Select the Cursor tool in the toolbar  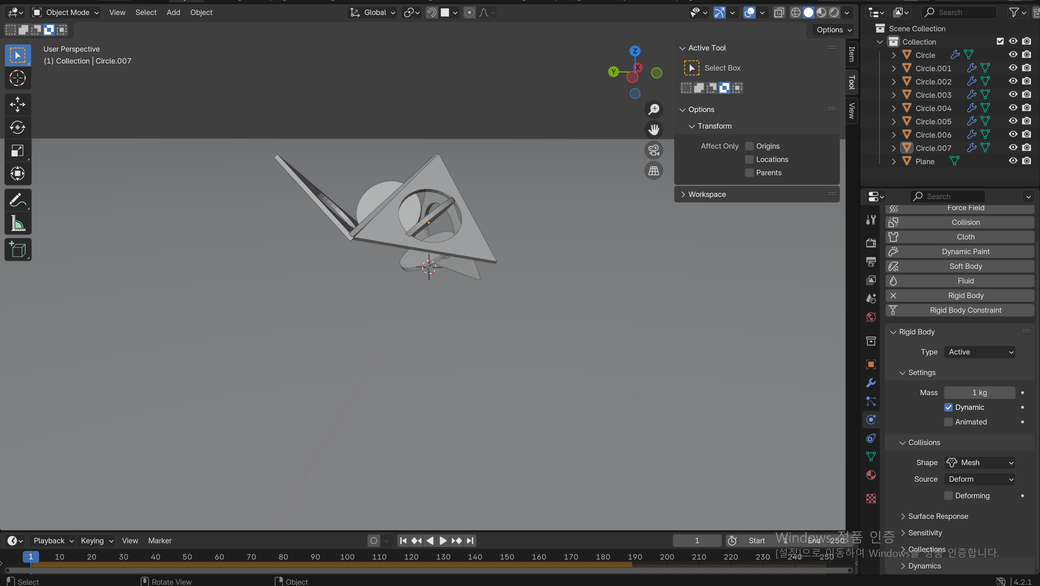(x=17, y=78)
